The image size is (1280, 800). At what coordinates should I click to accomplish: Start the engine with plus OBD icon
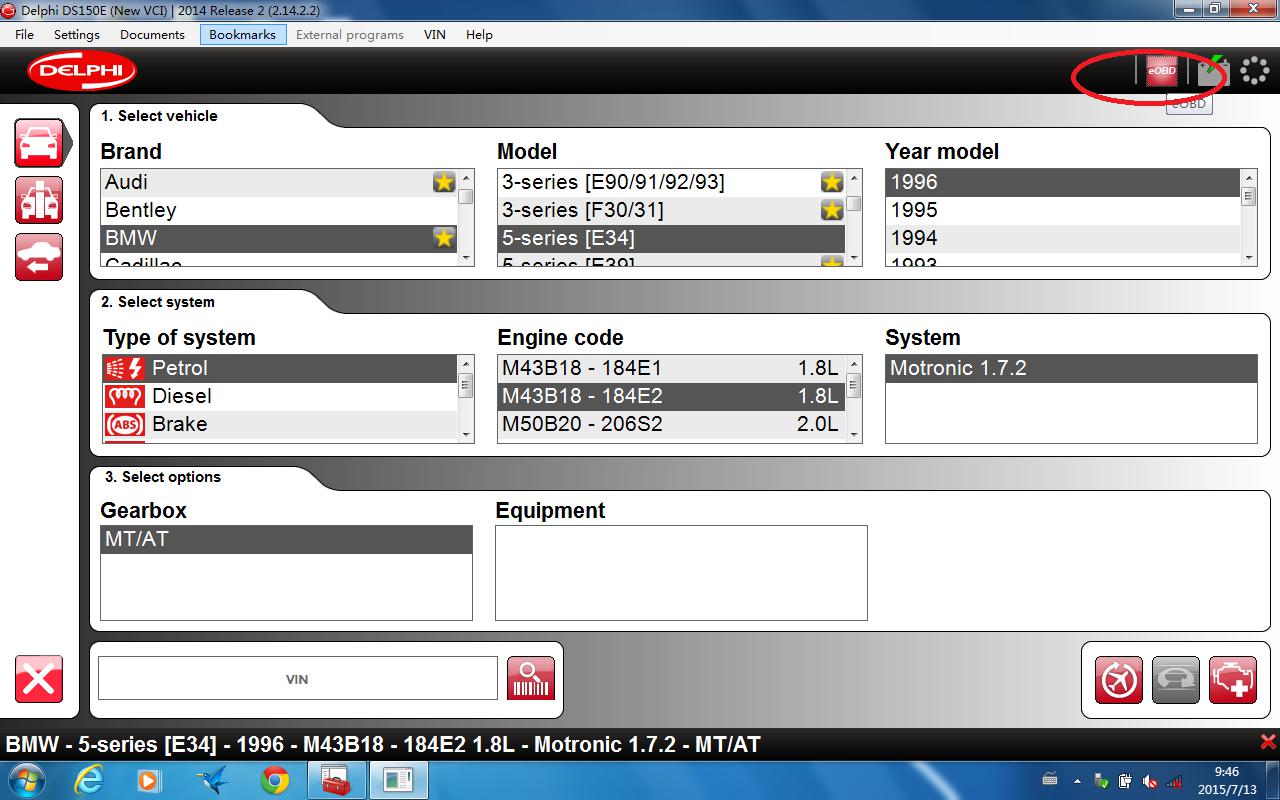tap(1233, 681)
